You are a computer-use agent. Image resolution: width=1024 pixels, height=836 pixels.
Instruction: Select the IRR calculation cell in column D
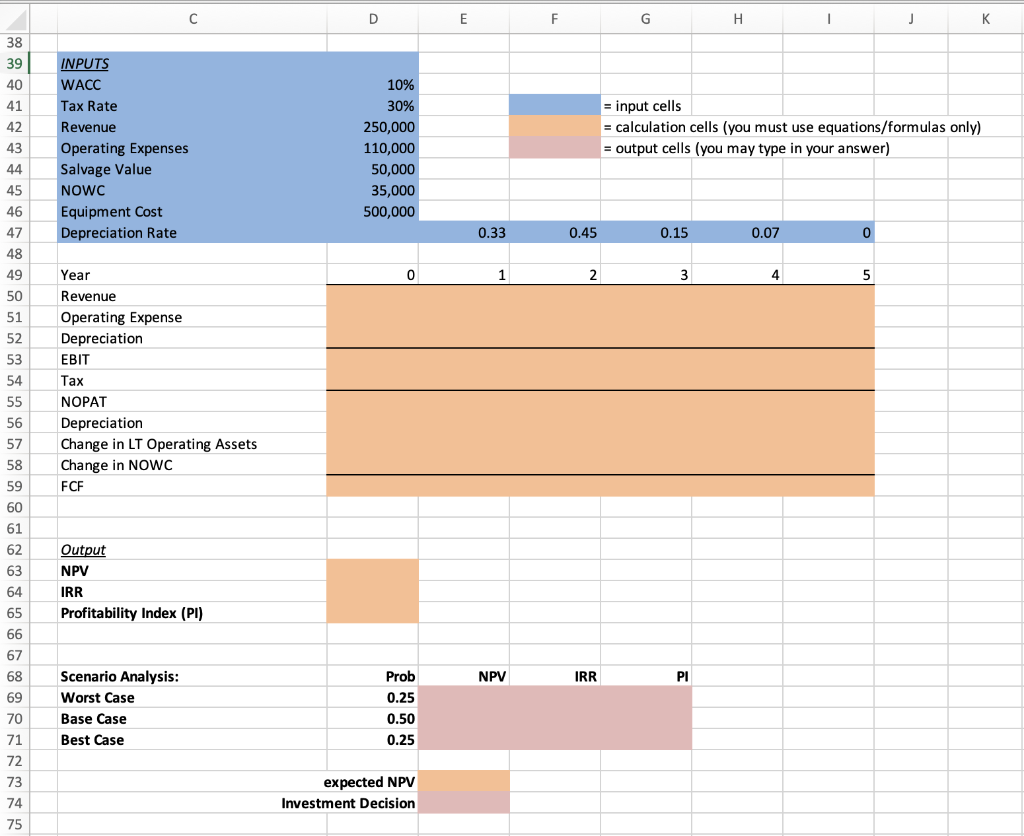coord(373,592)
